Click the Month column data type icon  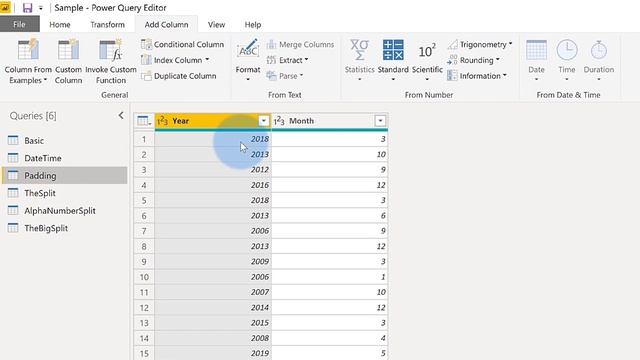pos(279,121)
